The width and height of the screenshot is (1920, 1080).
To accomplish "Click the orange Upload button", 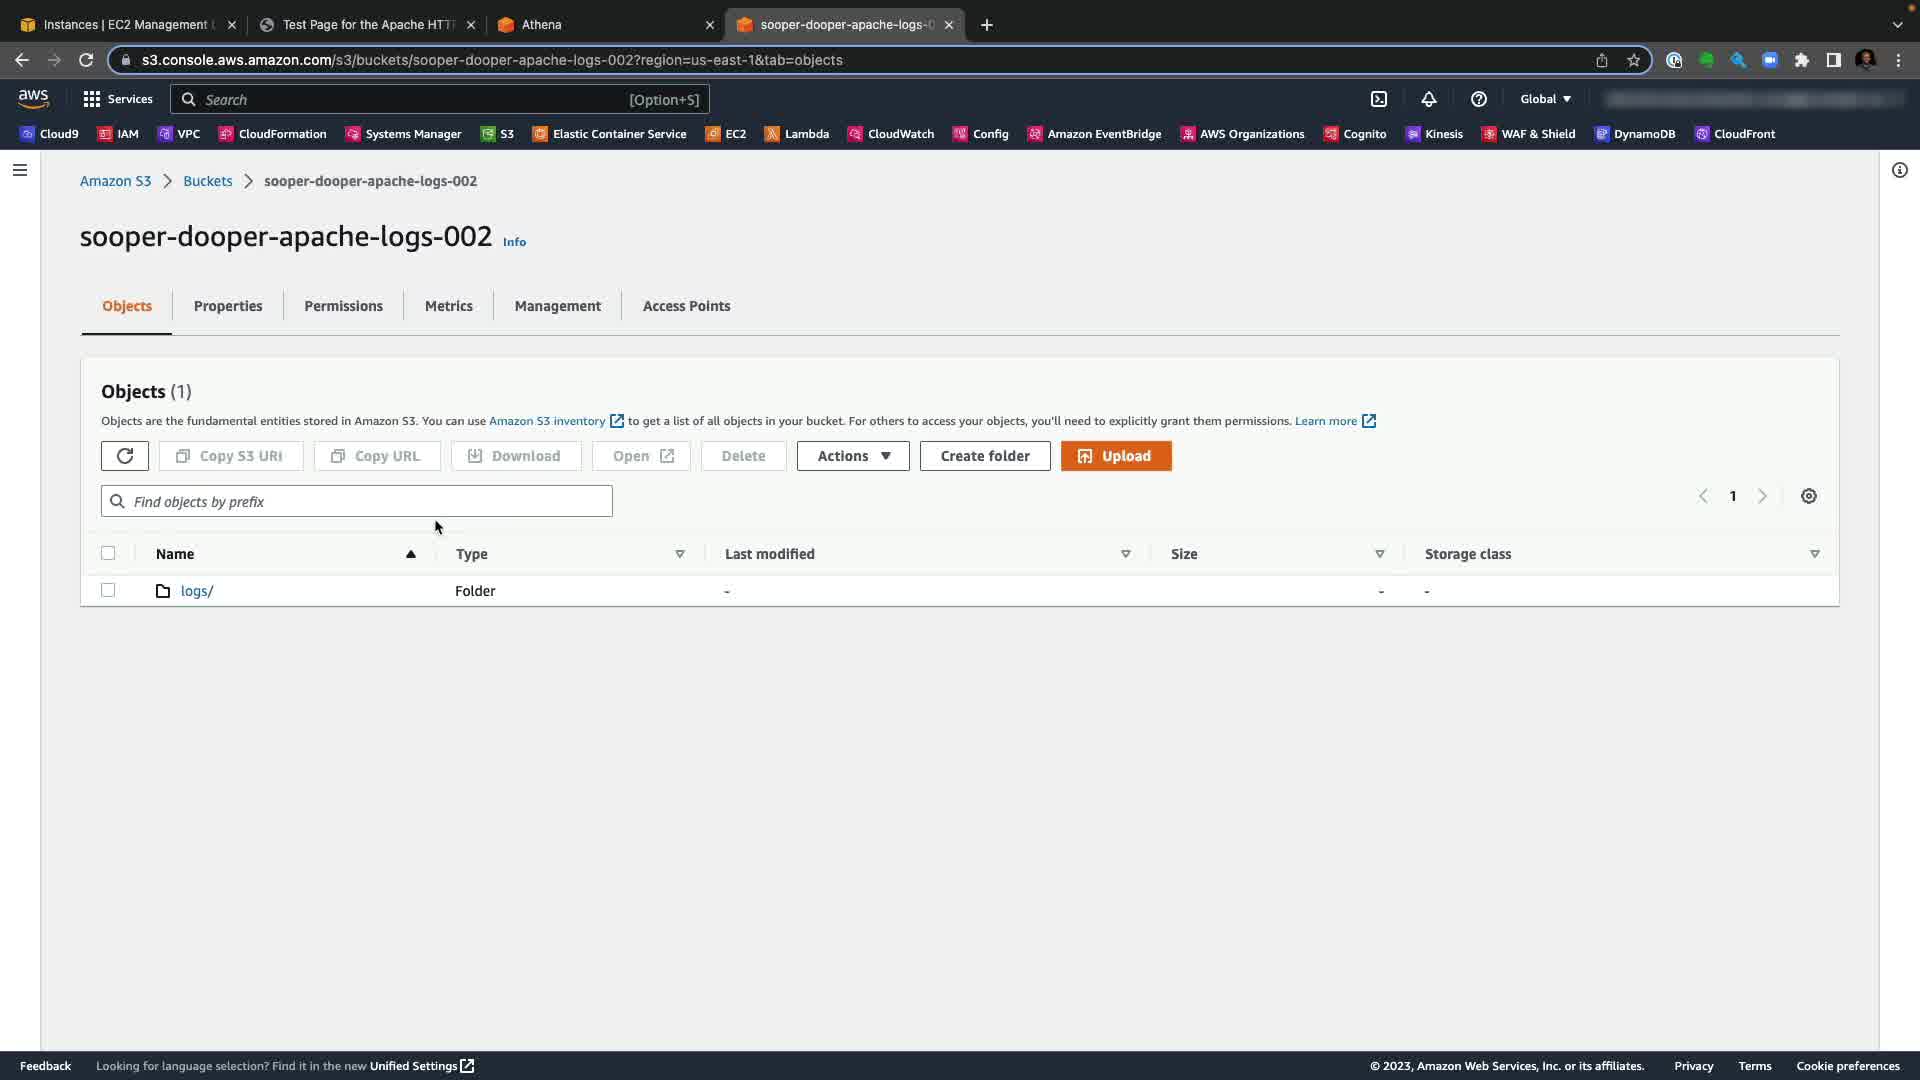I will (x=1116, y=456).
